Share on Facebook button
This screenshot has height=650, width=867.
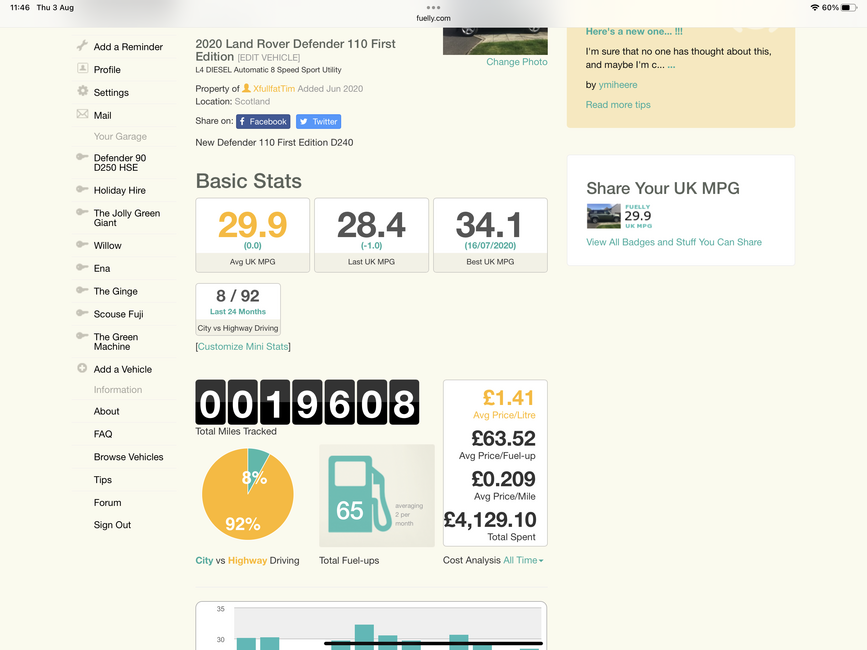pyautogui.click(x=263, y=122)
